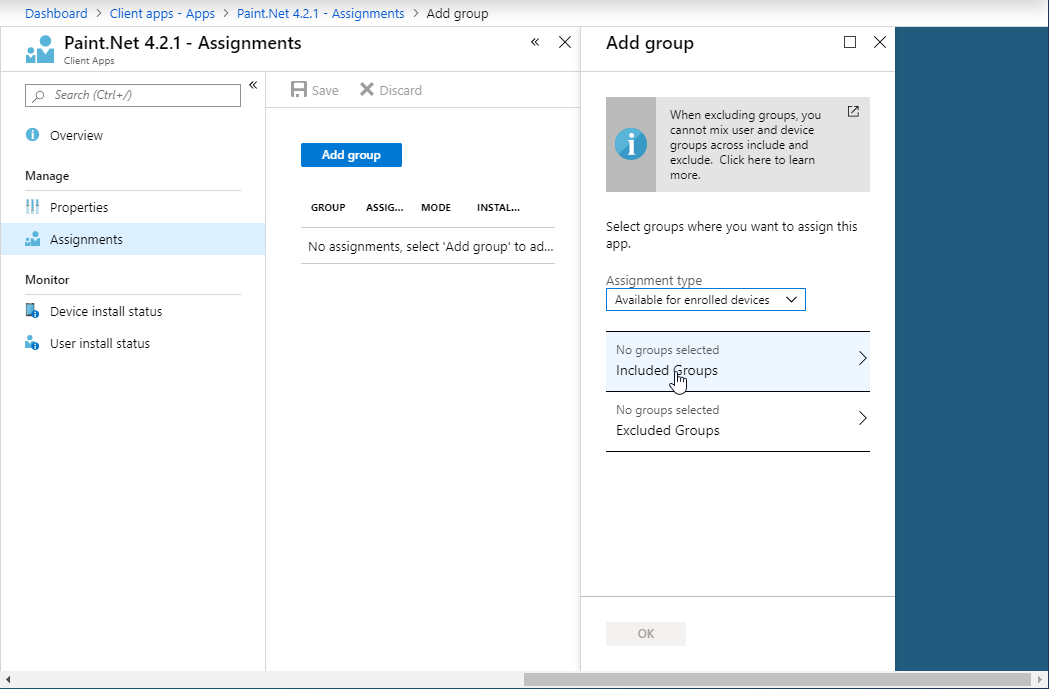Collapse the Assignments blade with double chevron
Image resolution: width=1049 pixels, height=689 pixels.
(535, 42)
